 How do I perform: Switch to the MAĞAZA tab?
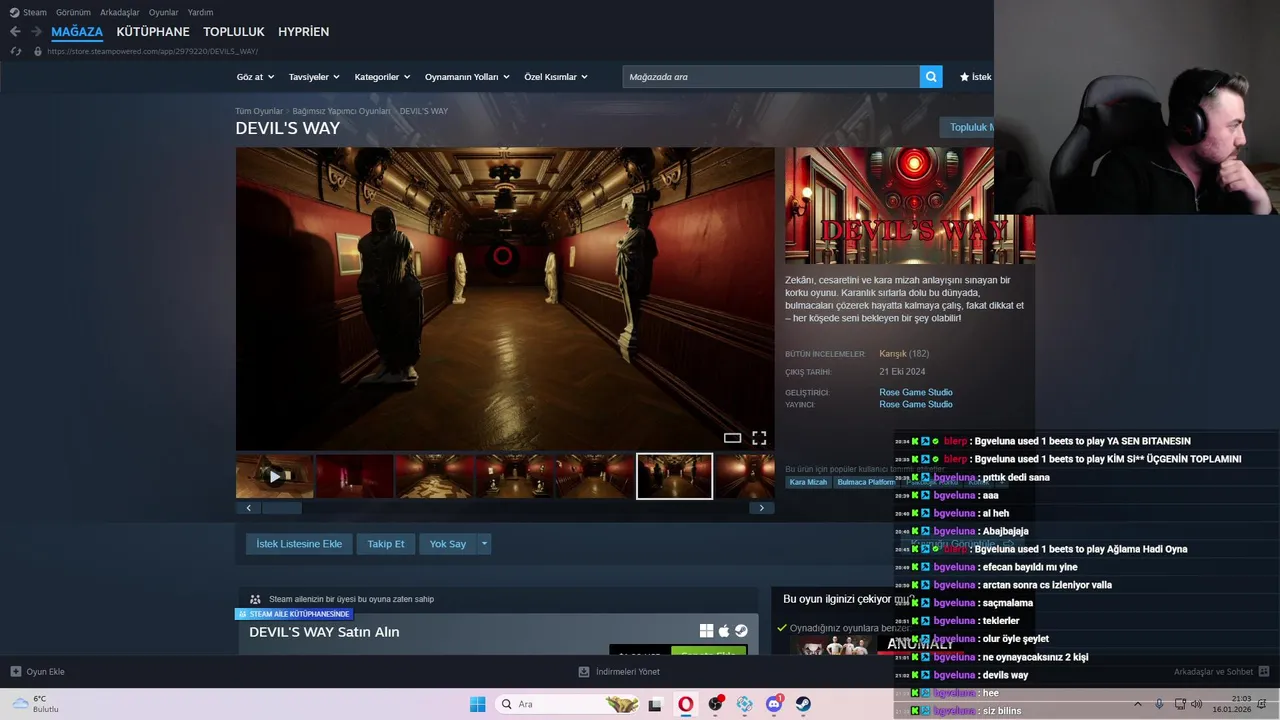(x=77, y=32)
